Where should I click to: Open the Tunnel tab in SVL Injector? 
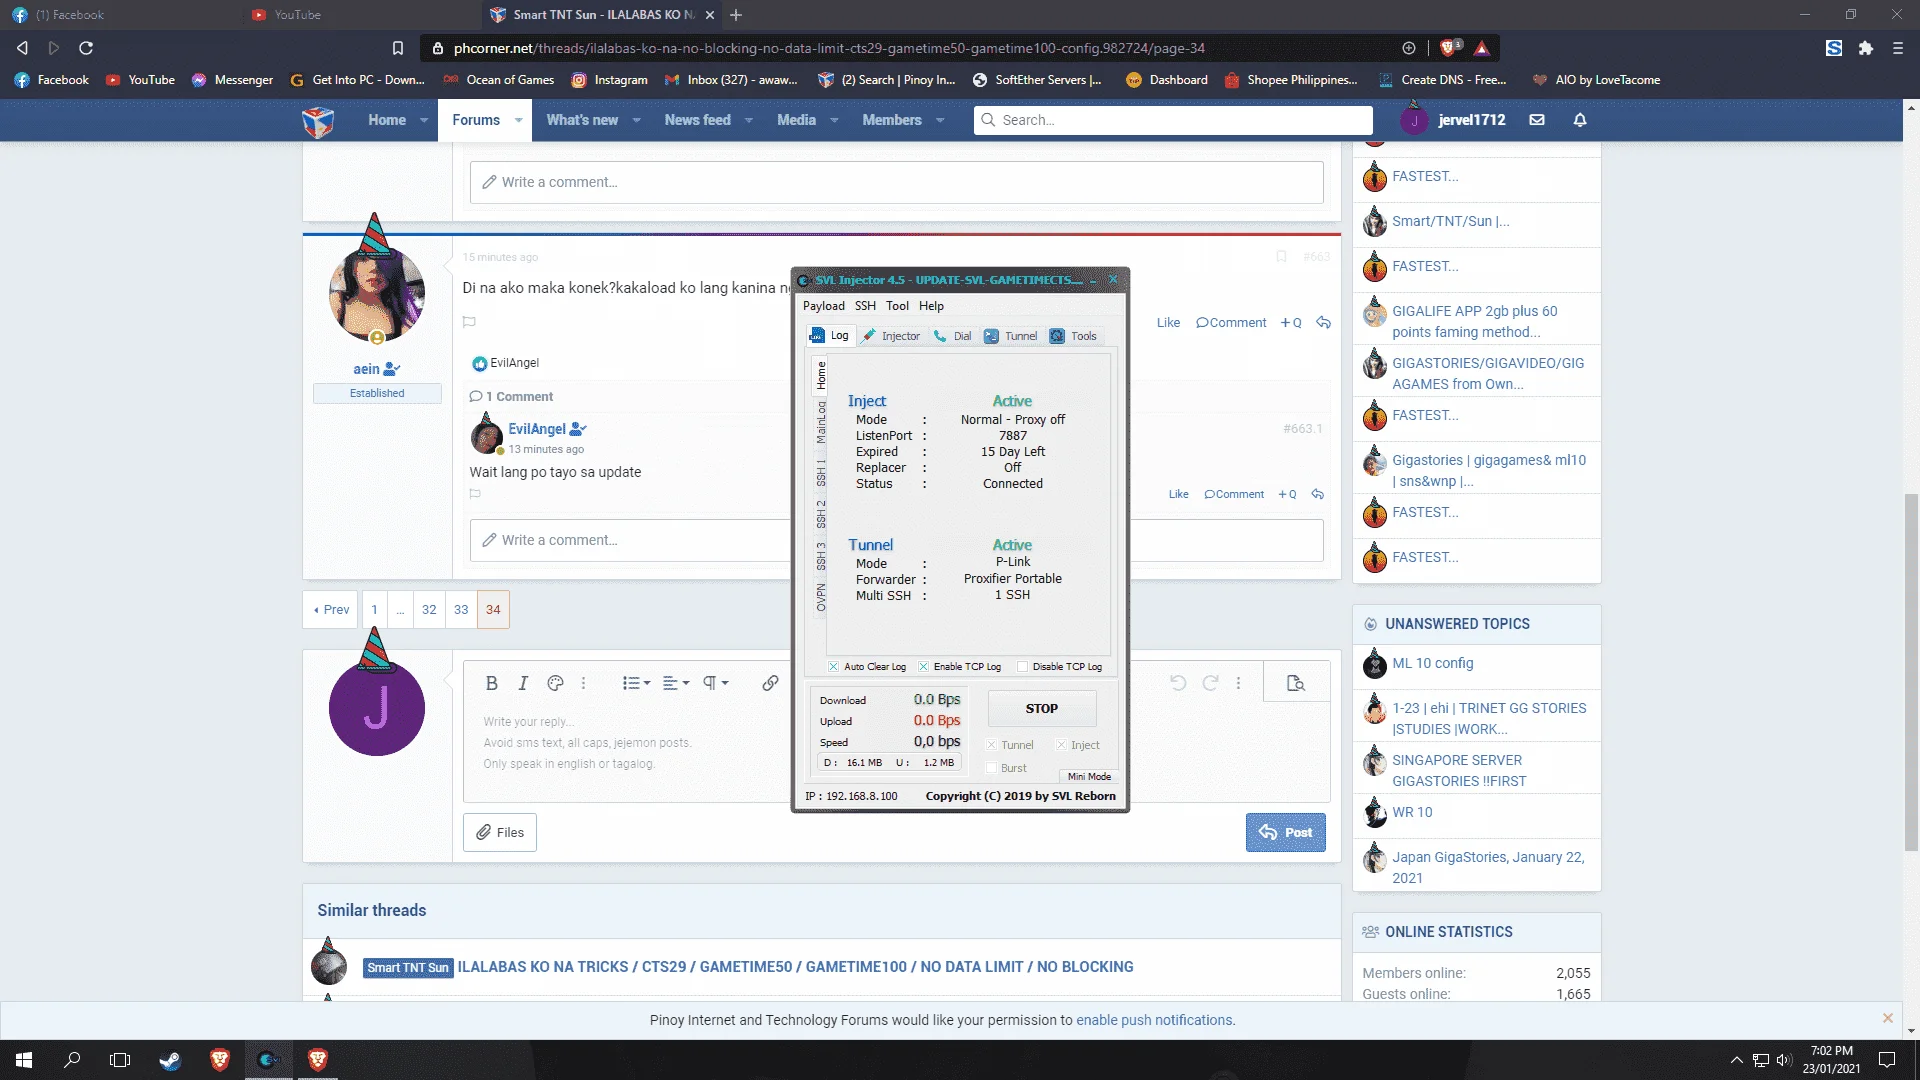point(1011,336)
